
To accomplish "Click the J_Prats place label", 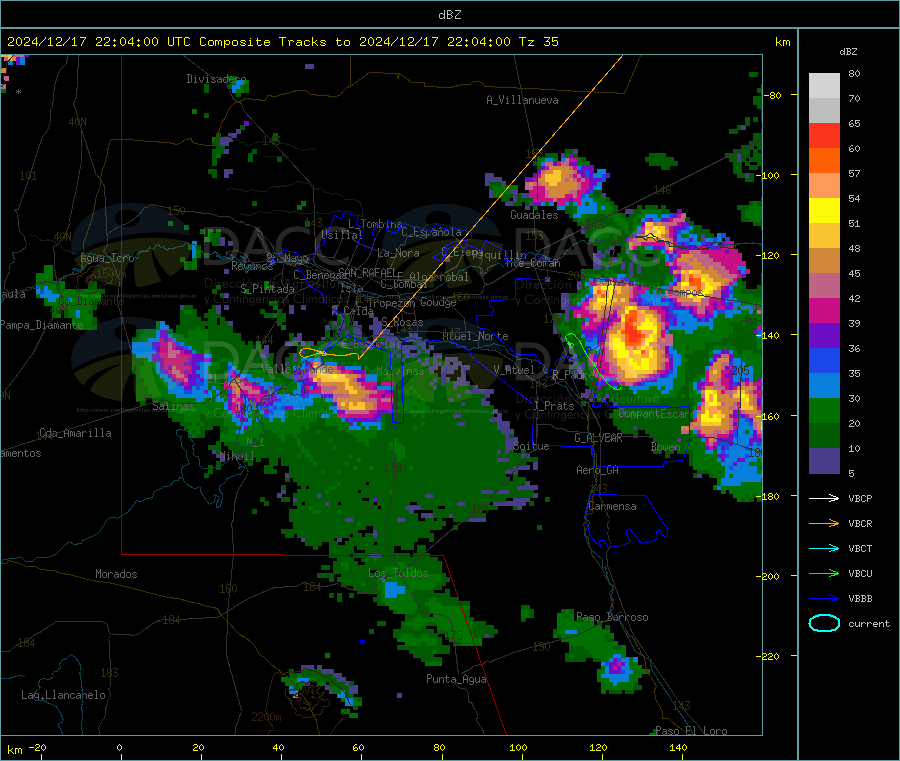I will coord(553,406).
